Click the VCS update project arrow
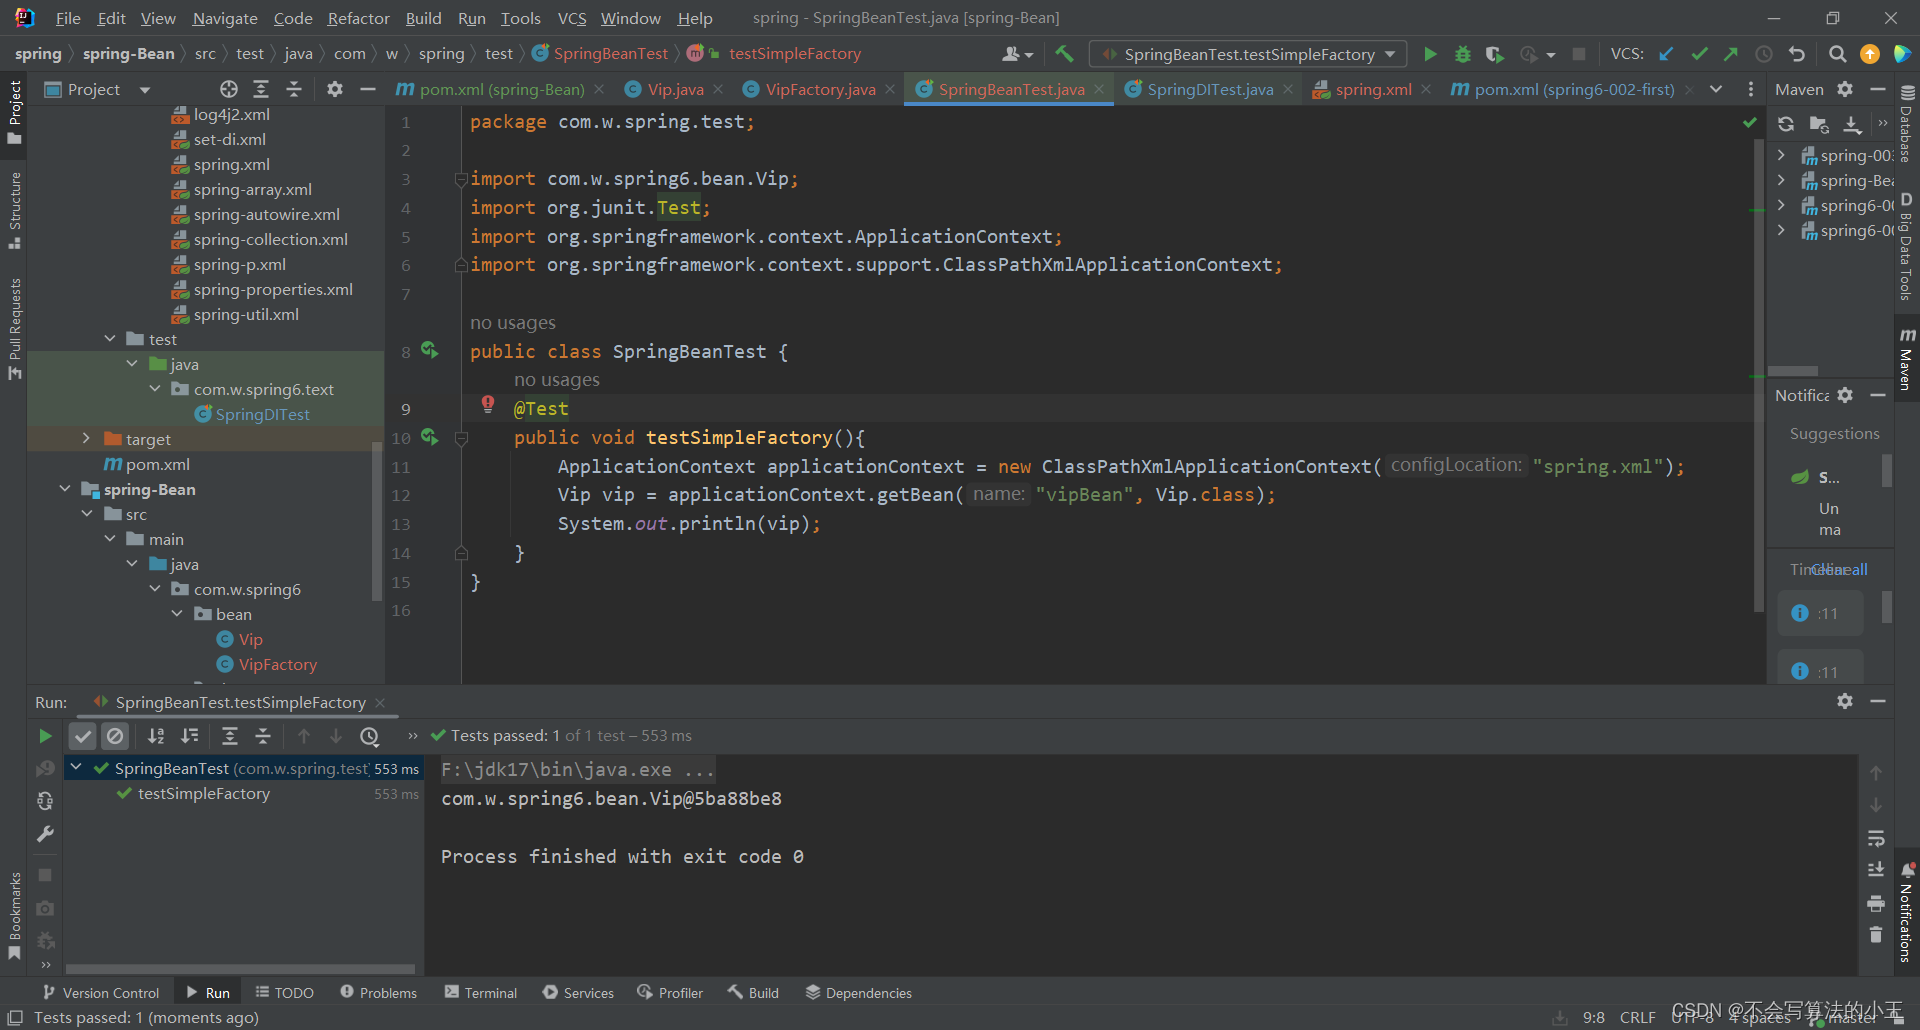Screen dimensions: 1920x1030 1667,54
